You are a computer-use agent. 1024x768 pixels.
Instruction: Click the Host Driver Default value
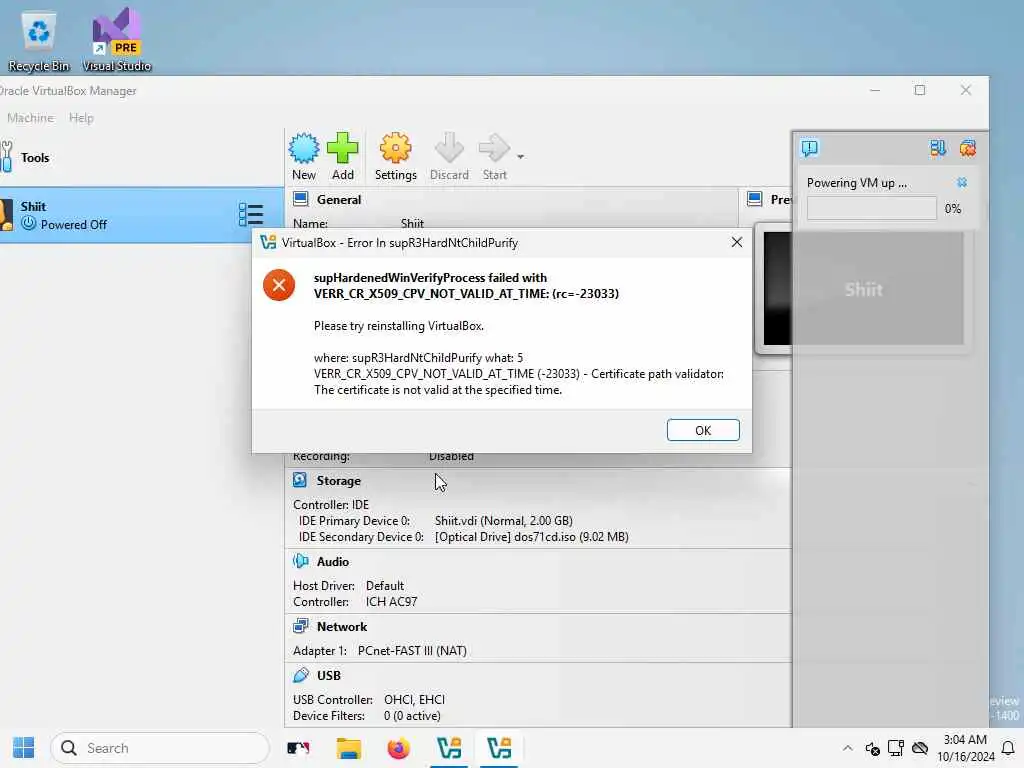(x=385, y=586)
